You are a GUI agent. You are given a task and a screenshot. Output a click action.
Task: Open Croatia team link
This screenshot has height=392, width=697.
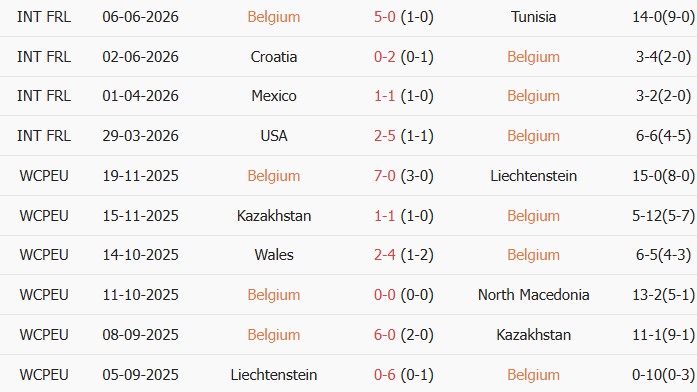point(274,57)
